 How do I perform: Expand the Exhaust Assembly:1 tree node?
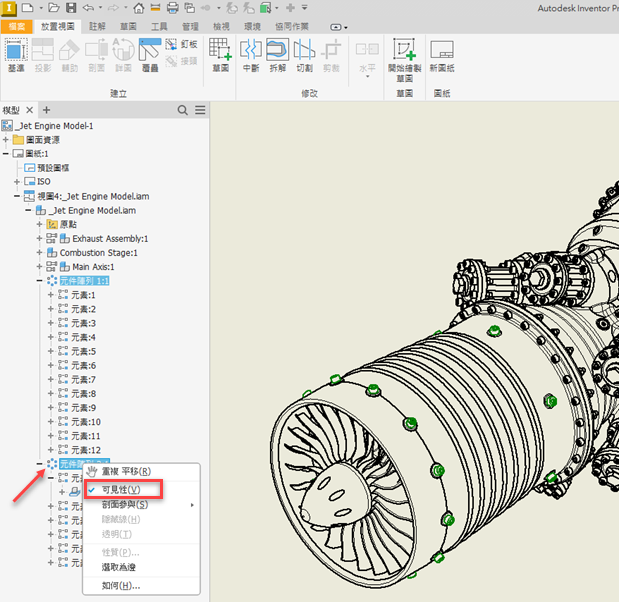(39, 239)
